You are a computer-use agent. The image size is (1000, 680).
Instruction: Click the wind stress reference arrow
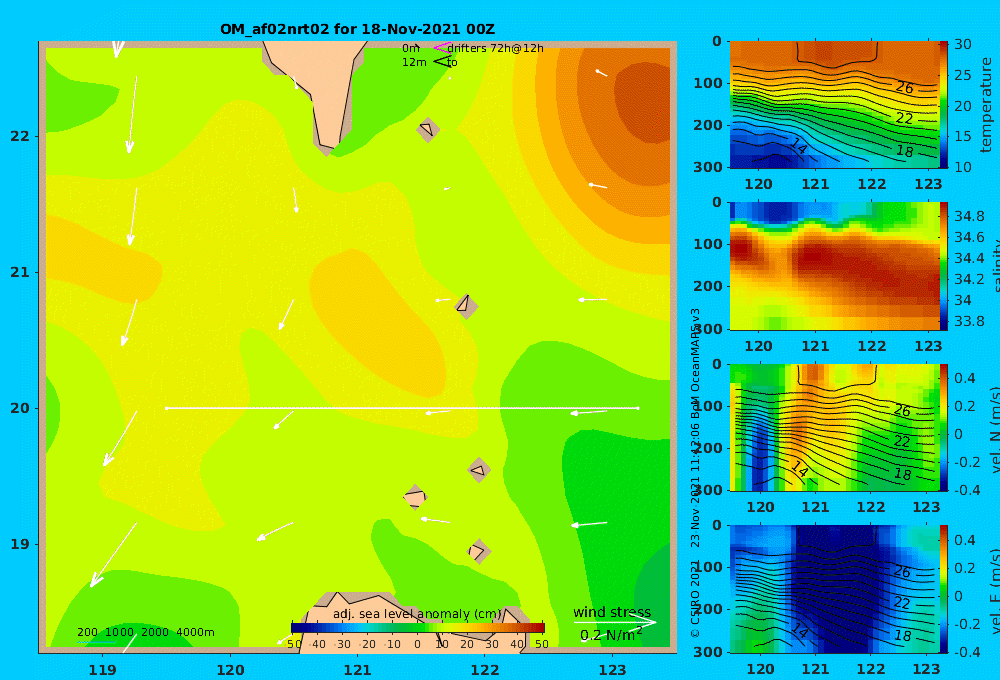click(614, 622)
